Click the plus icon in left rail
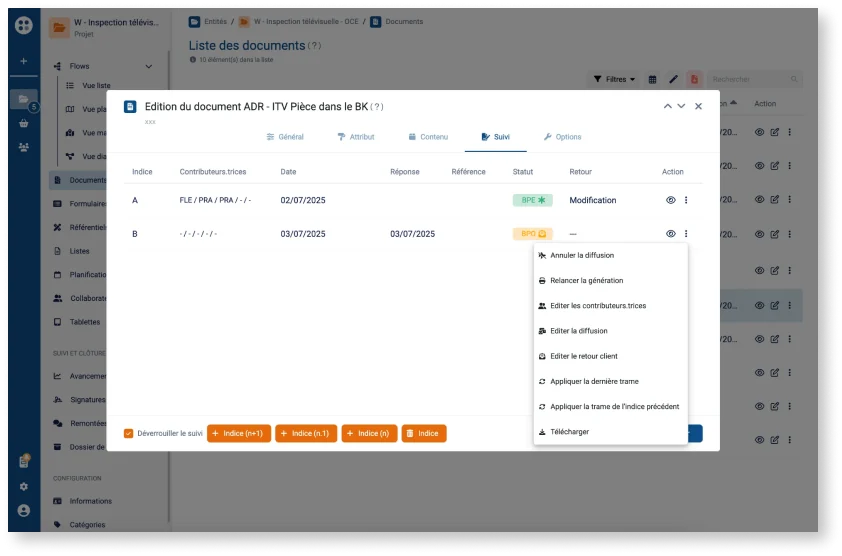The image size is (842, 556). [x=24, y=61]
